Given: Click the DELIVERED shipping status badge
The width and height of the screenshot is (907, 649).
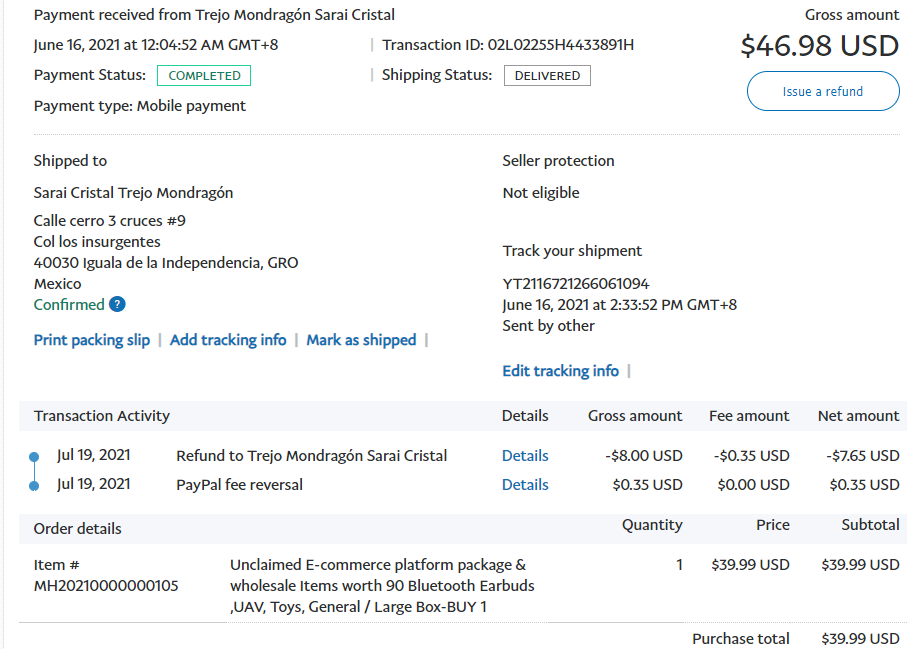Looking at the screenshot, I should point(547,76).
